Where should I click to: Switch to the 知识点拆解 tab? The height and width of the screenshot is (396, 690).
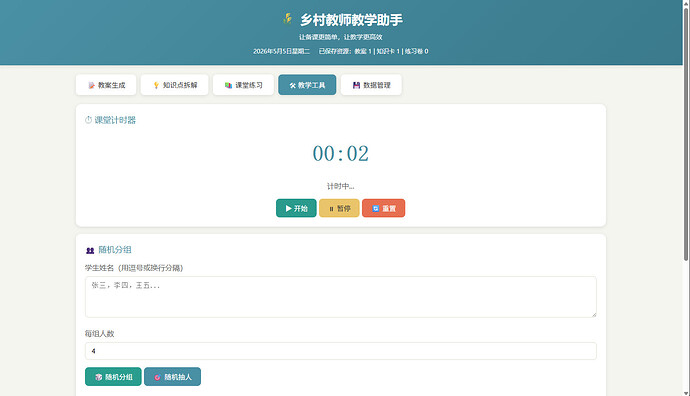tap(175, 85)
